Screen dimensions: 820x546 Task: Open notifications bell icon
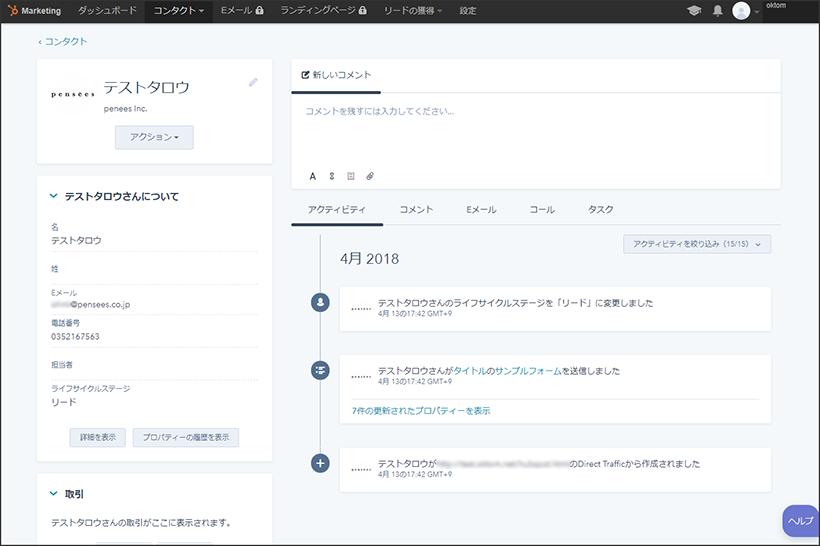pyautogui.click(x=718, y=10)
